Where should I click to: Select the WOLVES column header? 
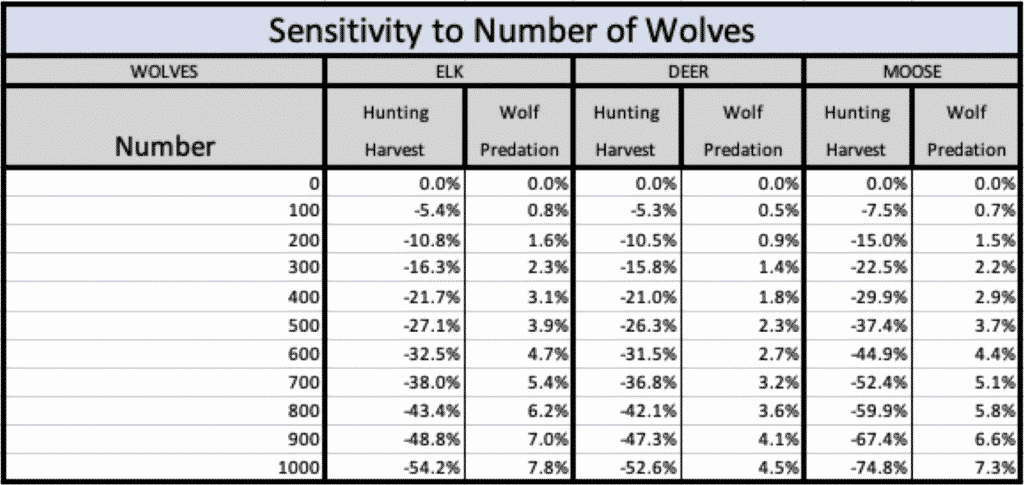(x=163, y=72)
